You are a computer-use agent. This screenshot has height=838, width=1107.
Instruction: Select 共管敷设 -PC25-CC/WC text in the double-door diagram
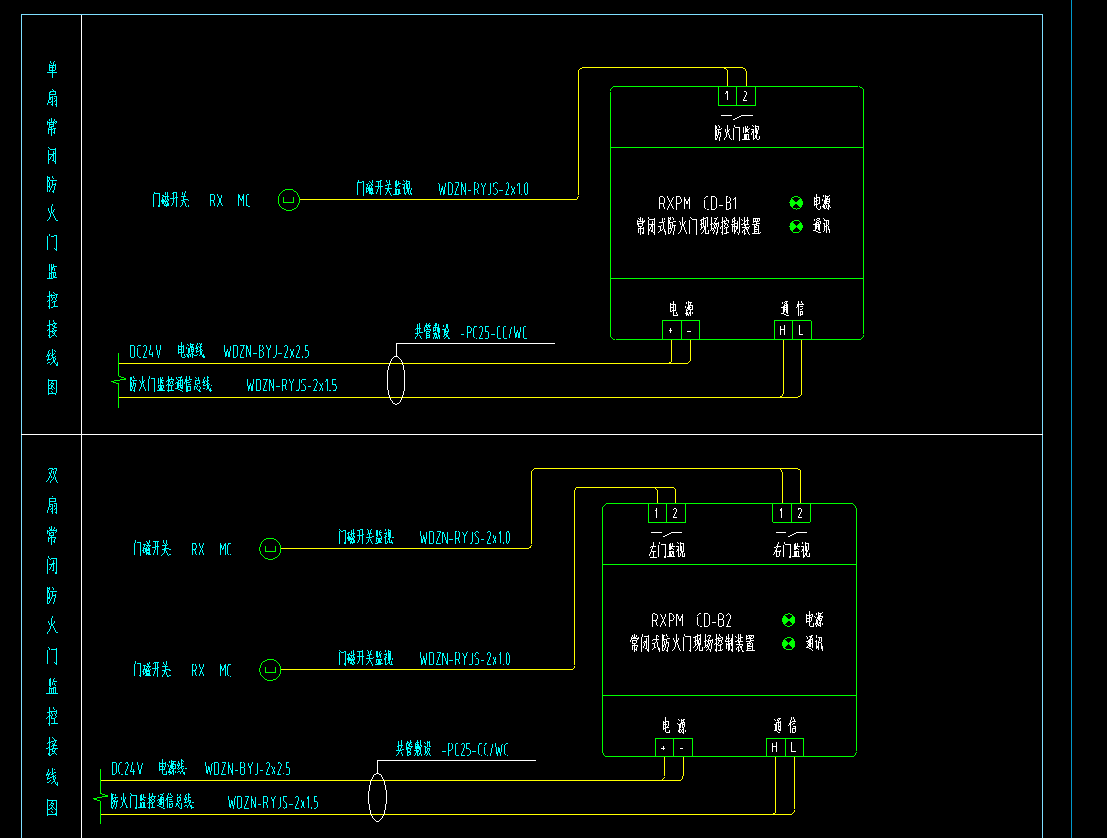(x=452, y=749)
